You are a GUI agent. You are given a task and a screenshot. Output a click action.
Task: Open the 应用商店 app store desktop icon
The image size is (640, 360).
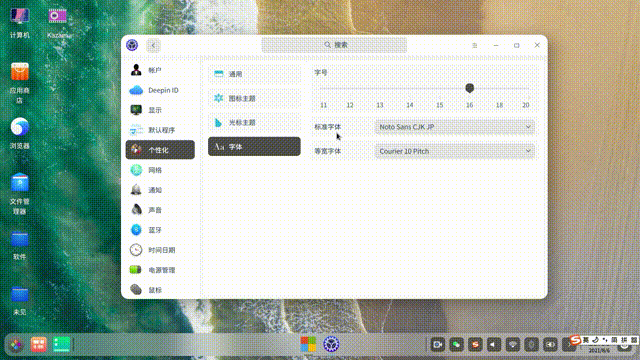20,83
